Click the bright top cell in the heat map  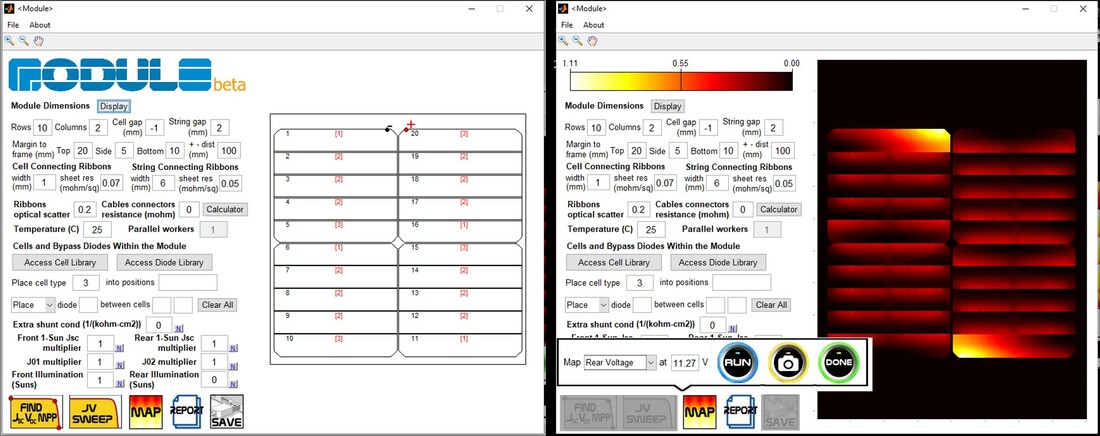coord(888,141)
